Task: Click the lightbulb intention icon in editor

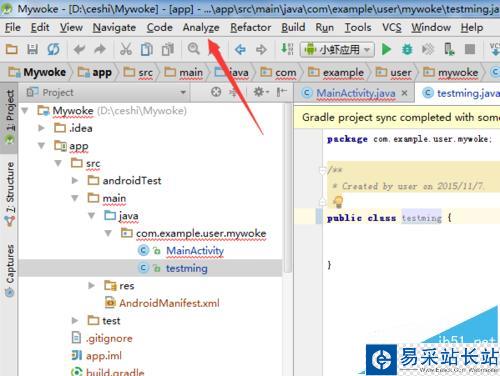Action: (337, 201)
